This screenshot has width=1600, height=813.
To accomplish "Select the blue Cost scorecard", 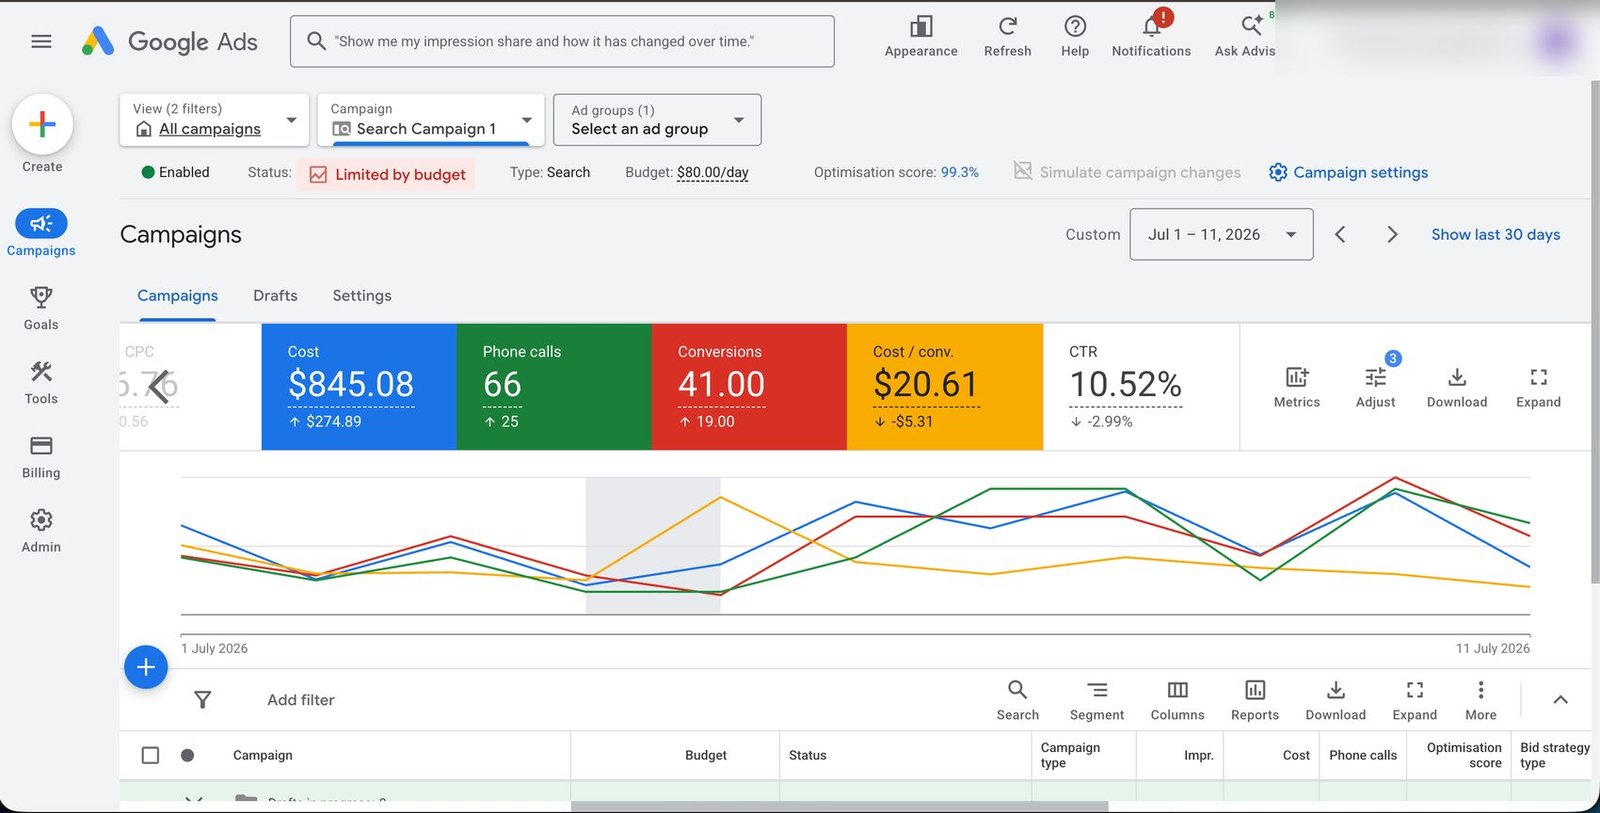I will coord(359,386).
